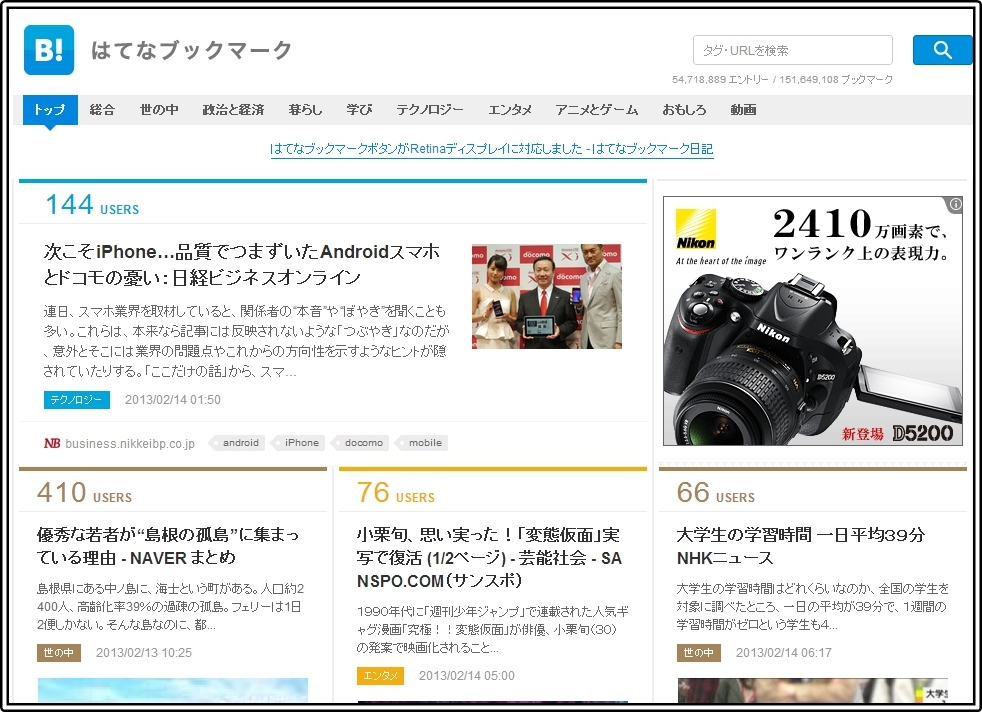This screenshot has width=982, height=712.
Task: Open the 世の中 navigation tab
Action: tap(158, 110)
